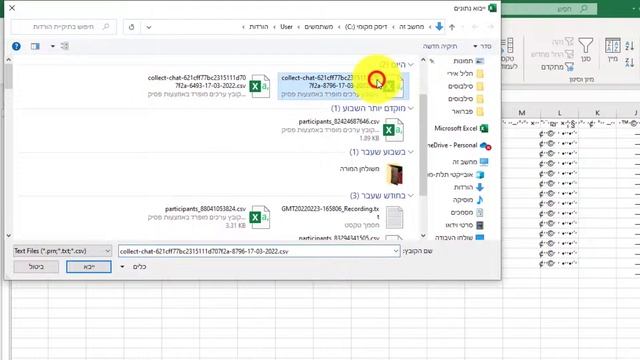The height and width of the screenshot is (360, 640).
Task: Refresh the folder listing
Action: [131, 27]
